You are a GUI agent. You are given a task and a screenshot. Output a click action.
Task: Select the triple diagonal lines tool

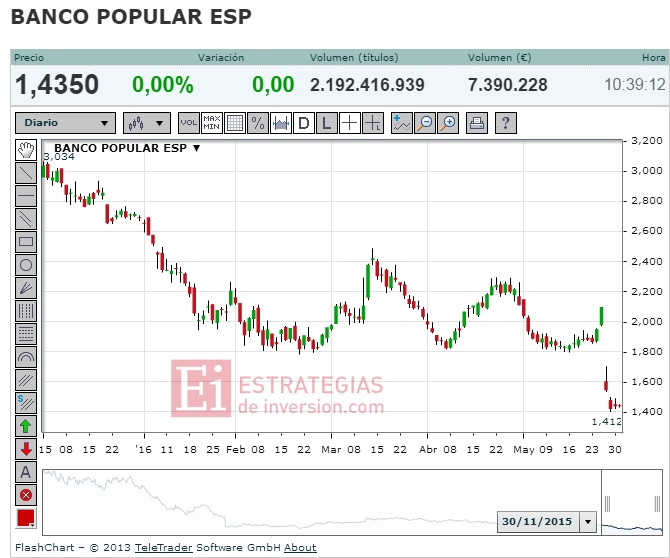click(26, 381)
